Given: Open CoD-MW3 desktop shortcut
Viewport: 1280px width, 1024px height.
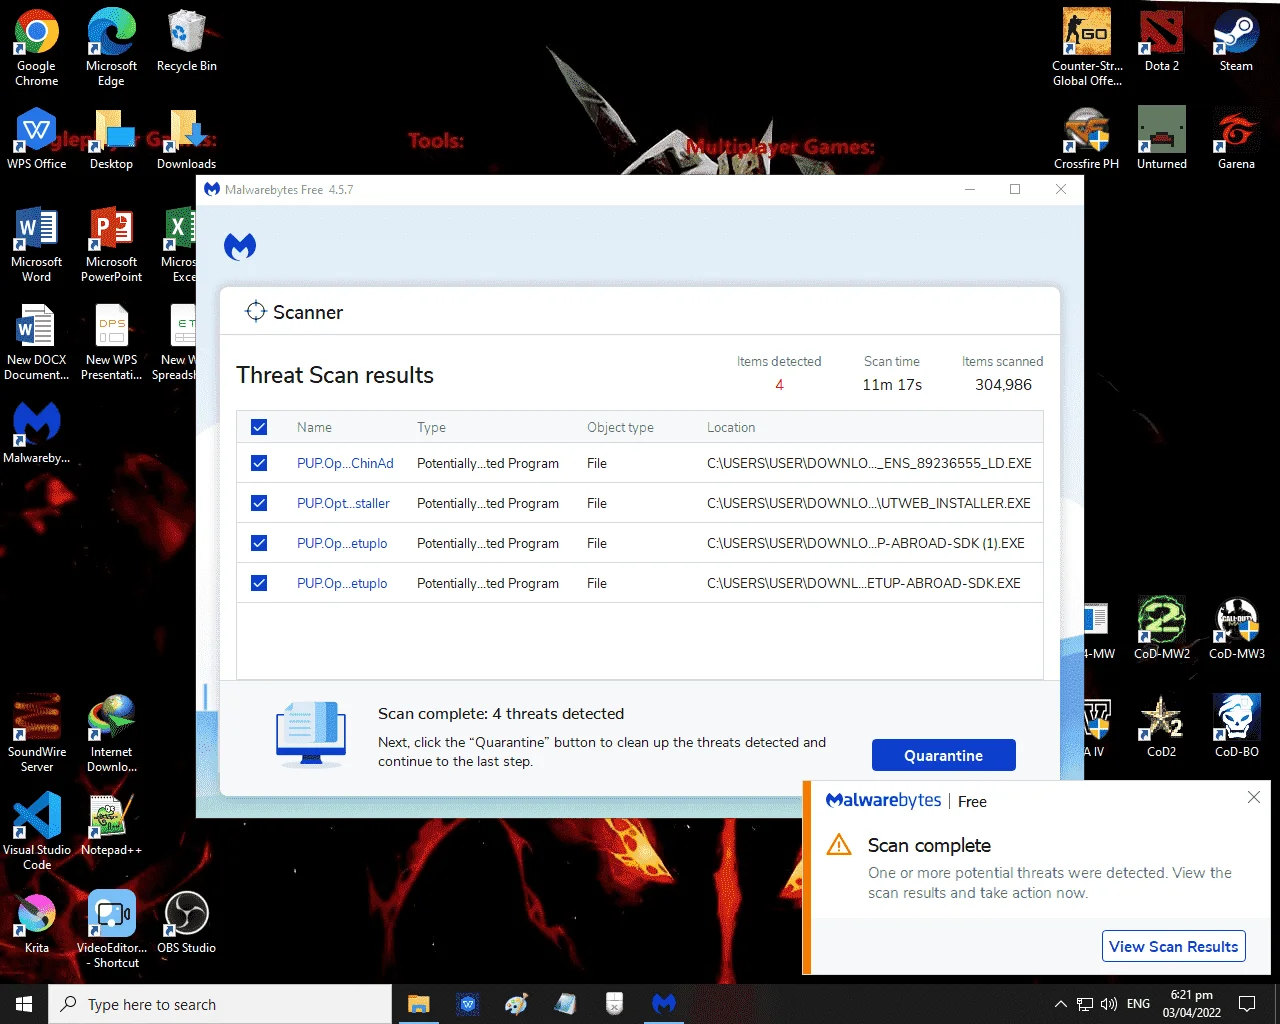Looking at the screenshot, I should pyautogui.click(x=1236, y=628).
